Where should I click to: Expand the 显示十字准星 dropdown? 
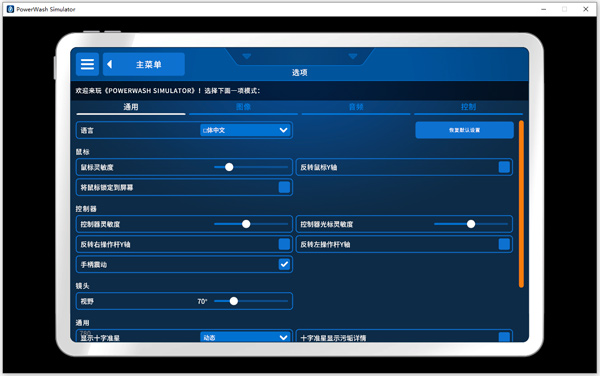tap(245, 337)
